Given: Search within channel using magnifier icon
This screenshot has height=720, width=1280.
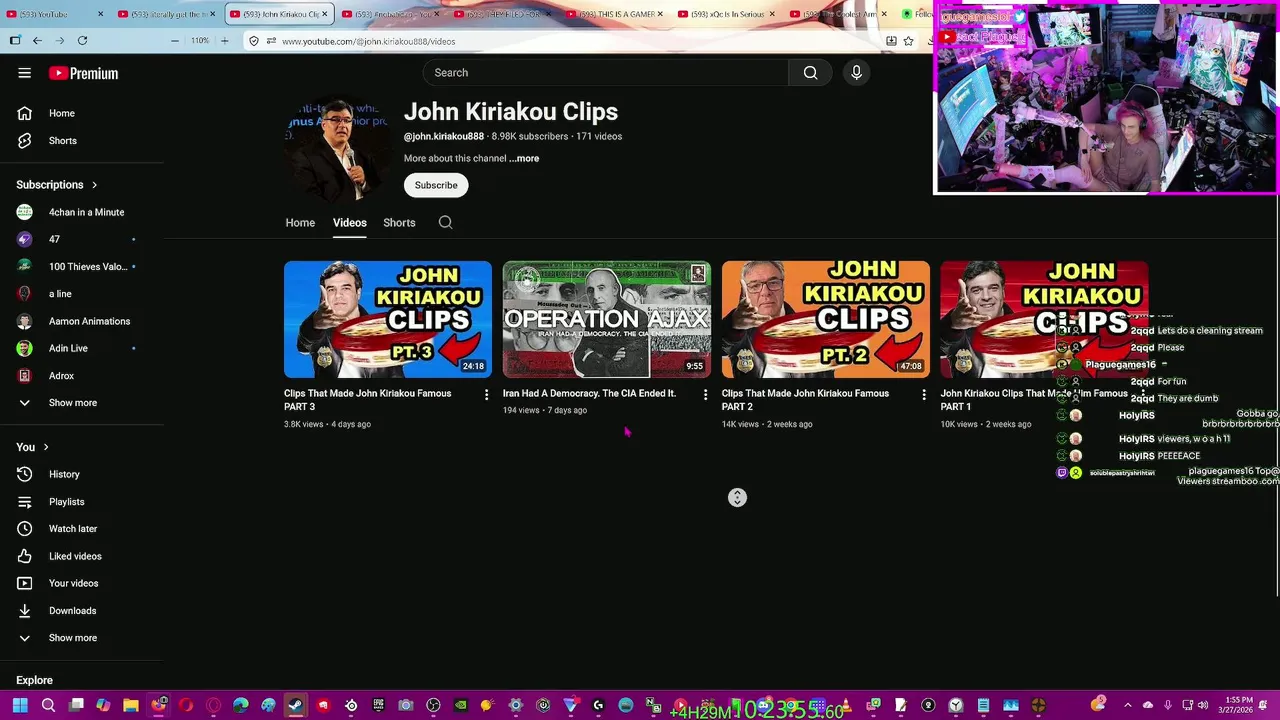Looking at the screenshot, I should point(446,223).
